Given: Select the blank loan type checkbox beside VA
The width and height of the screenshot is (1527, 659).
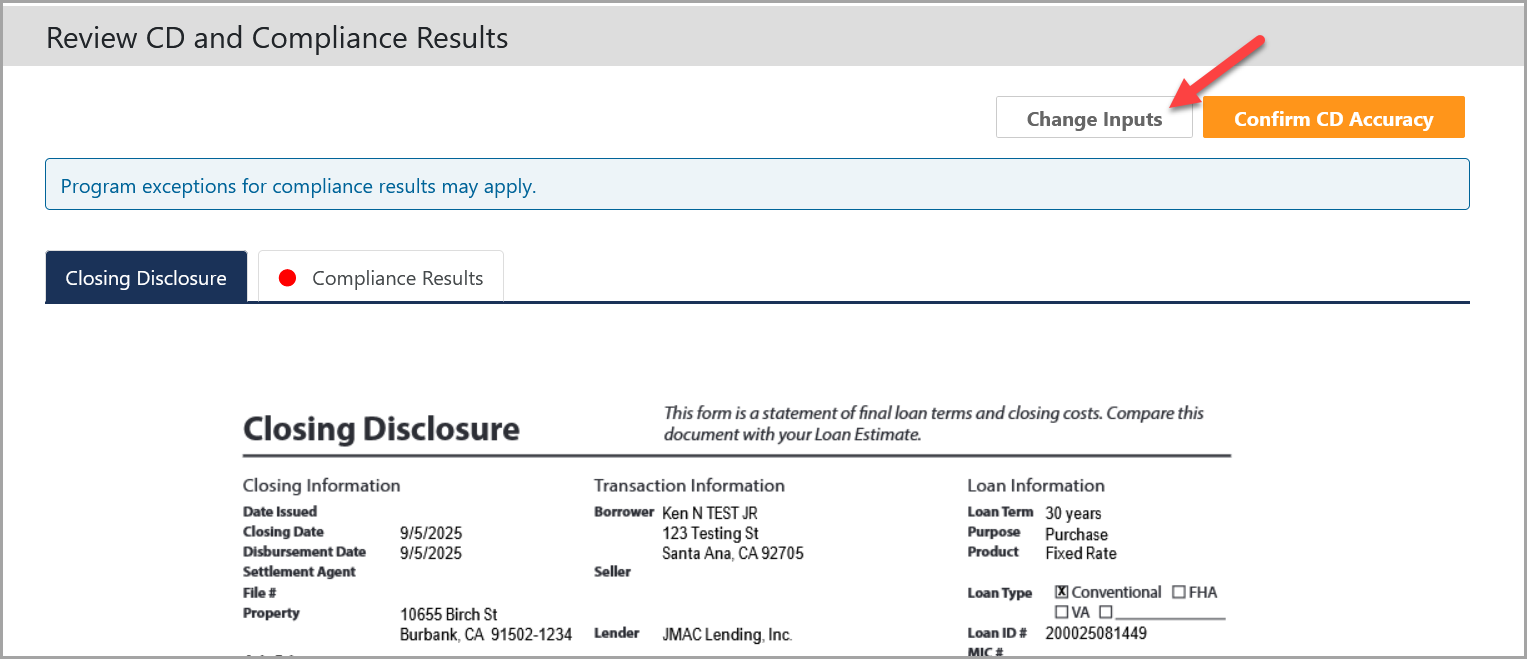Looking at the screenshot, I should (1106, 612).
